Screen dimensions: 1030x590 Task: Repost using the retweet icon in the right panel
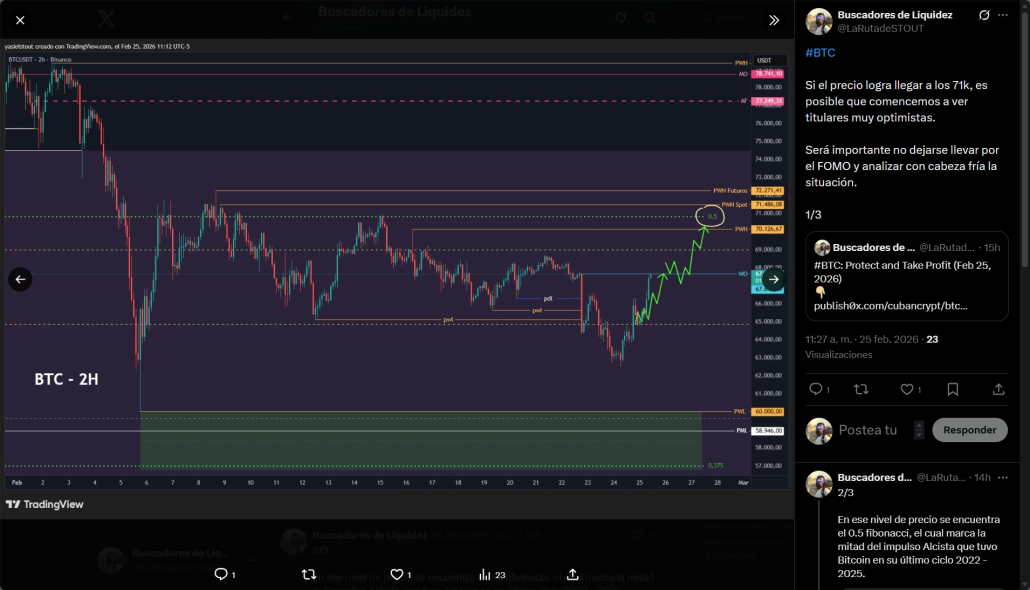pyautogui.click(x=861, y=389)
